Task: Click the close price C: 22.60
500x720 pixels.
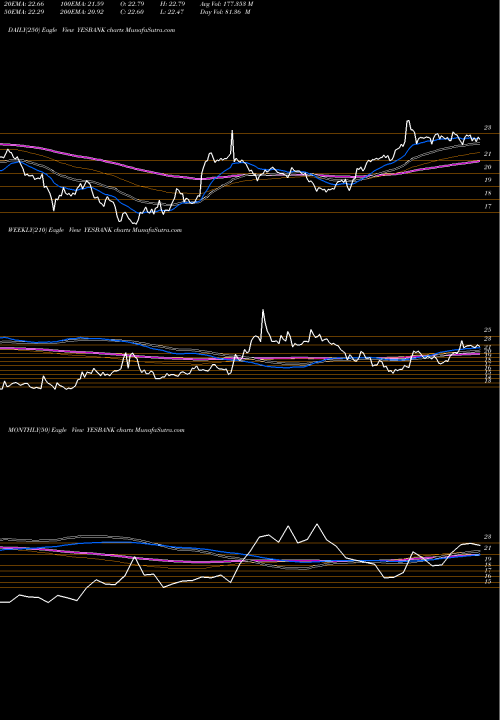Action: coord(131,12)
